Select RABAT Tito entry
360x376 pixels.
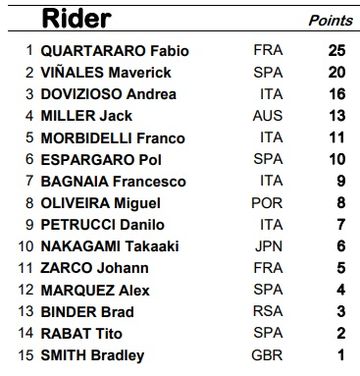(x=182, y=334)
